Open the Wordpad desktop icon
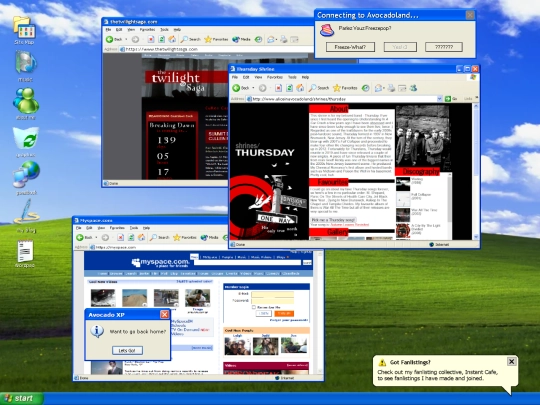 point(25,253)
